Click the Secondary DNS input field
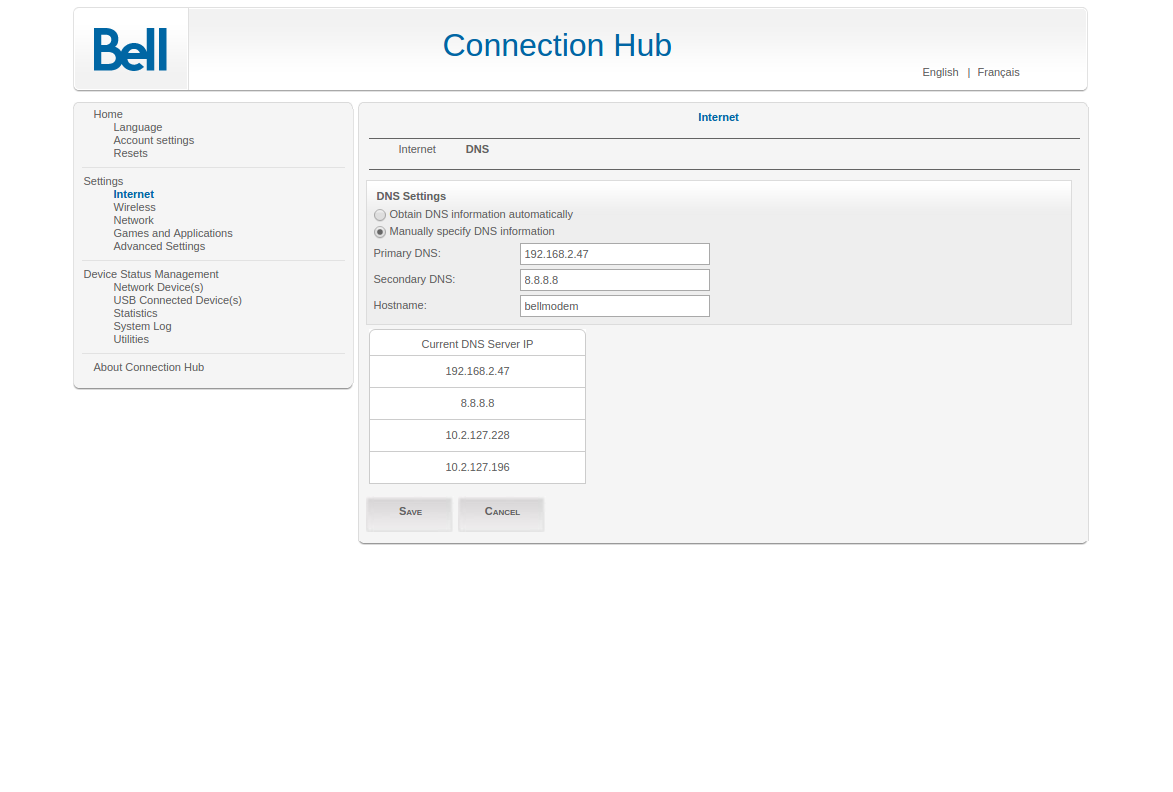1173x792 pixels. coord(614,280)
